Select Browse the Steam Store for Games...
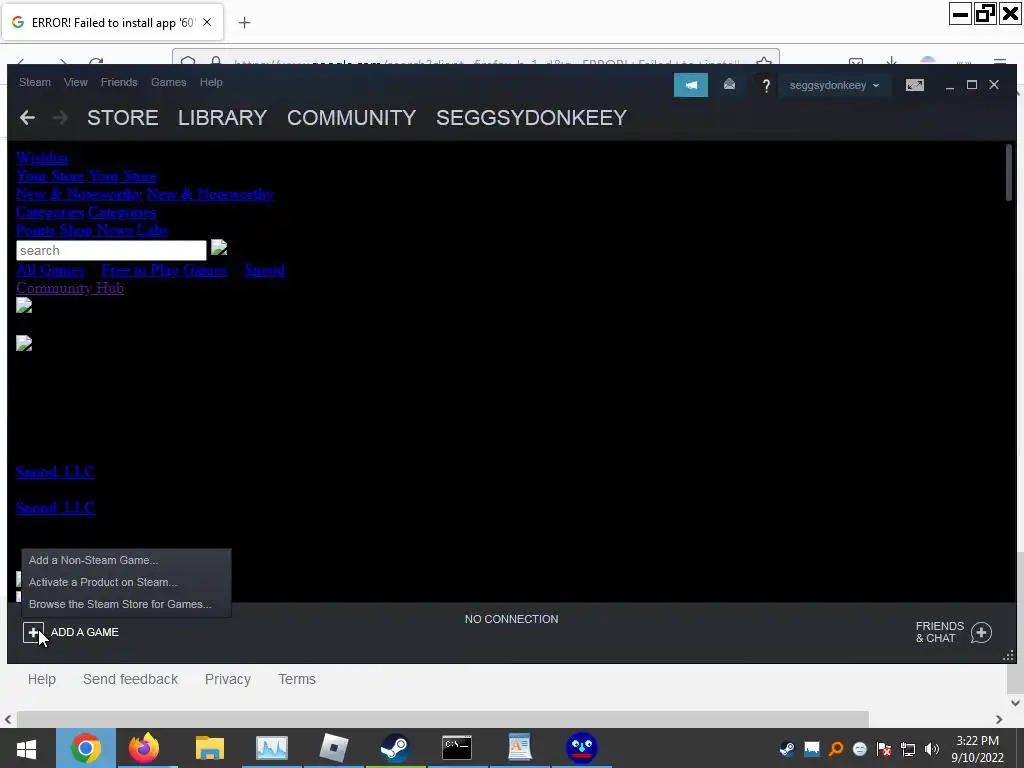Viewport: 1024px width, 768px height. tap(126, 604)
